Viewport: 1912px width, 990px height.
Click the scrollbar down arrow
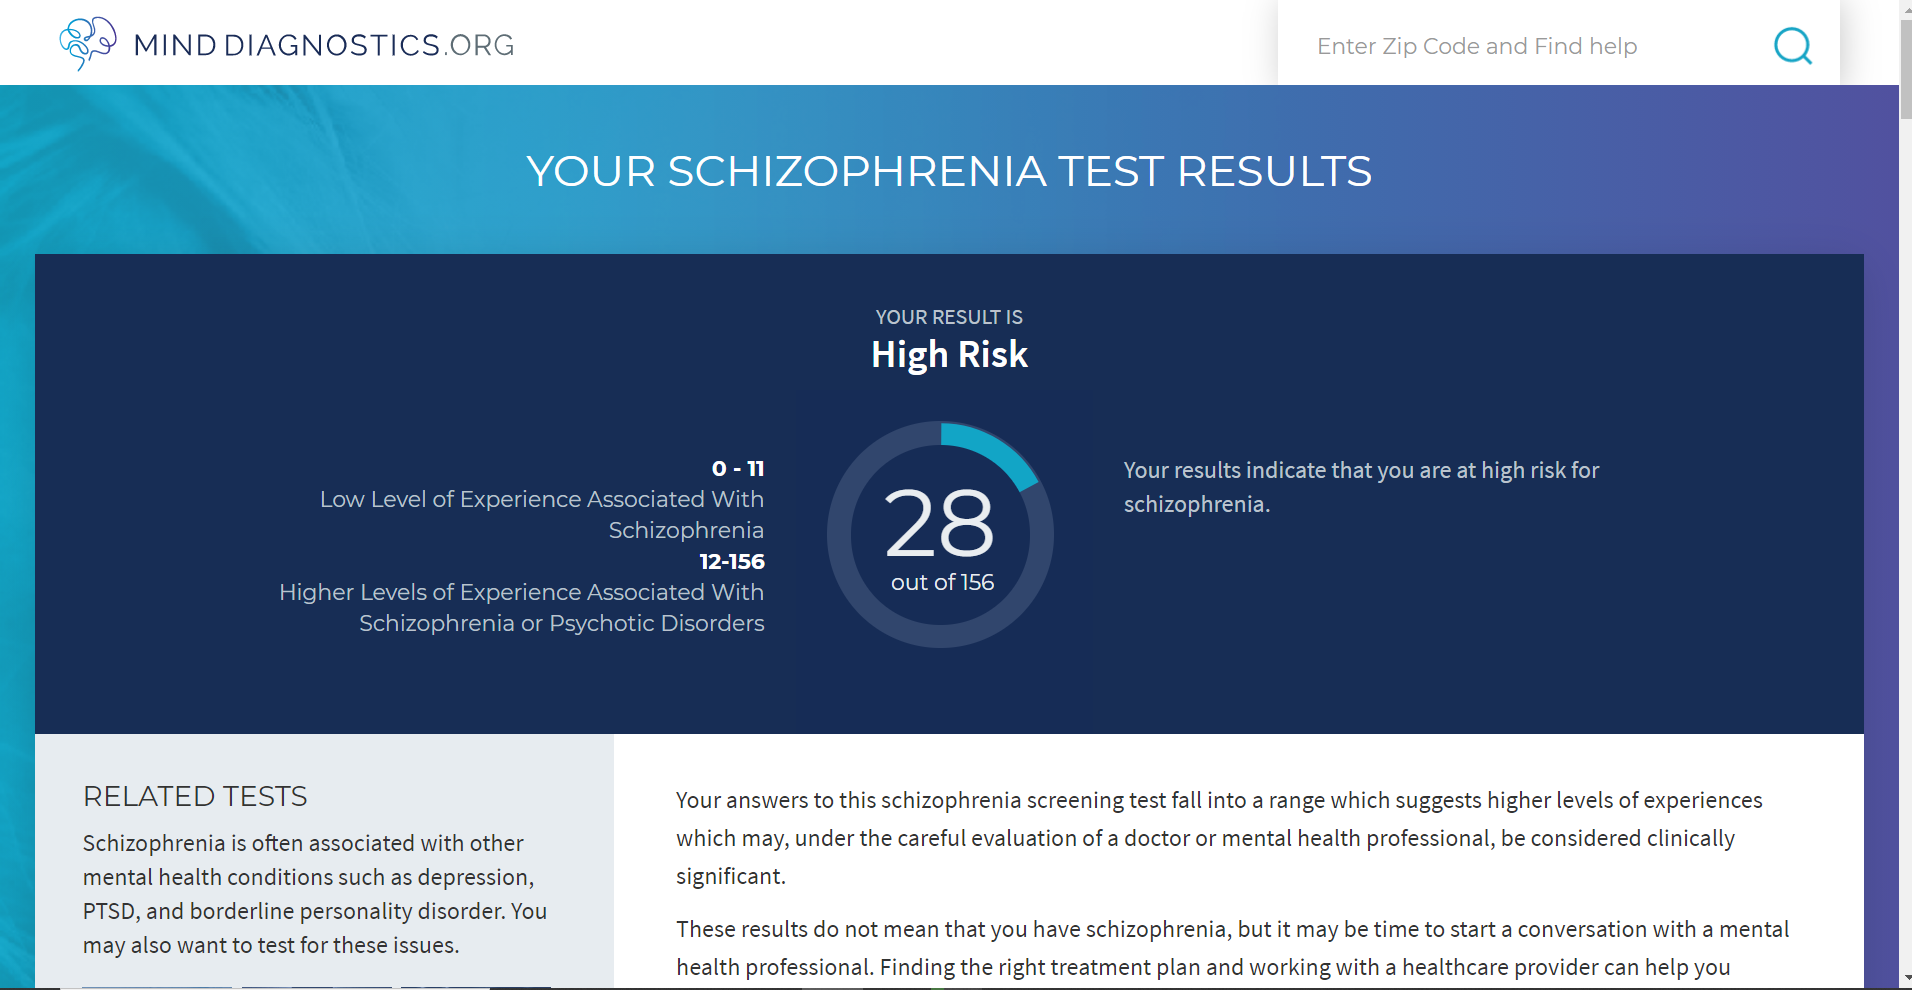tap(1905, 978)
